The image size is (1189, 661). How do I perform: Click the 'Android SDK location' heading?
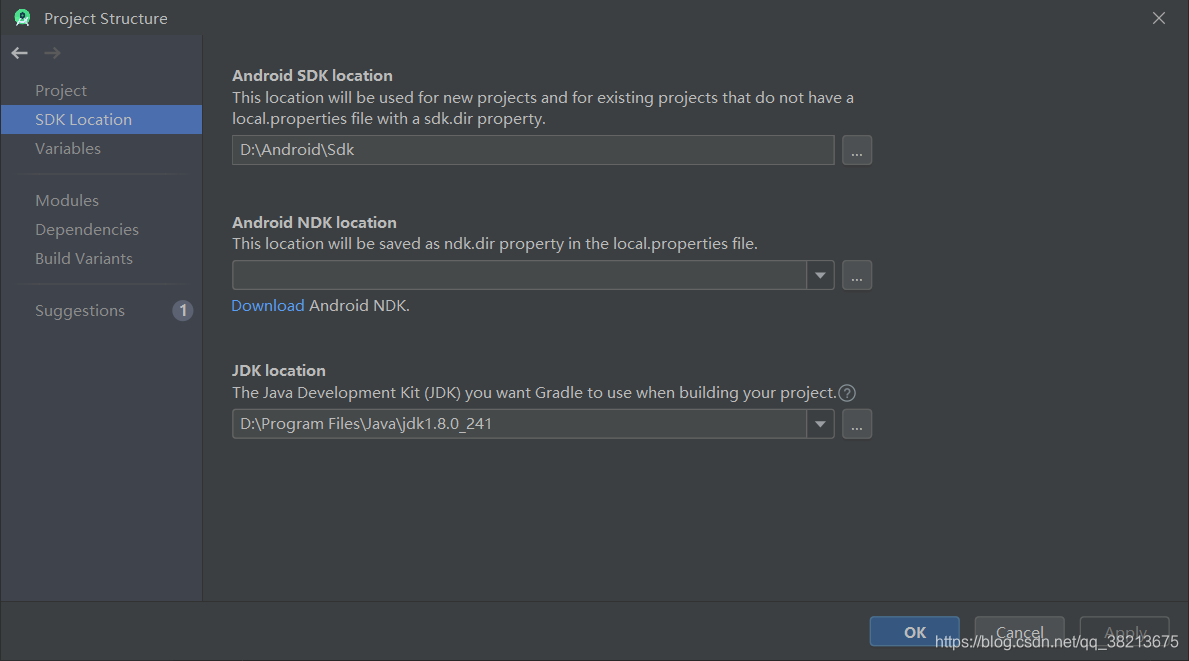click(x=312, y=76)
